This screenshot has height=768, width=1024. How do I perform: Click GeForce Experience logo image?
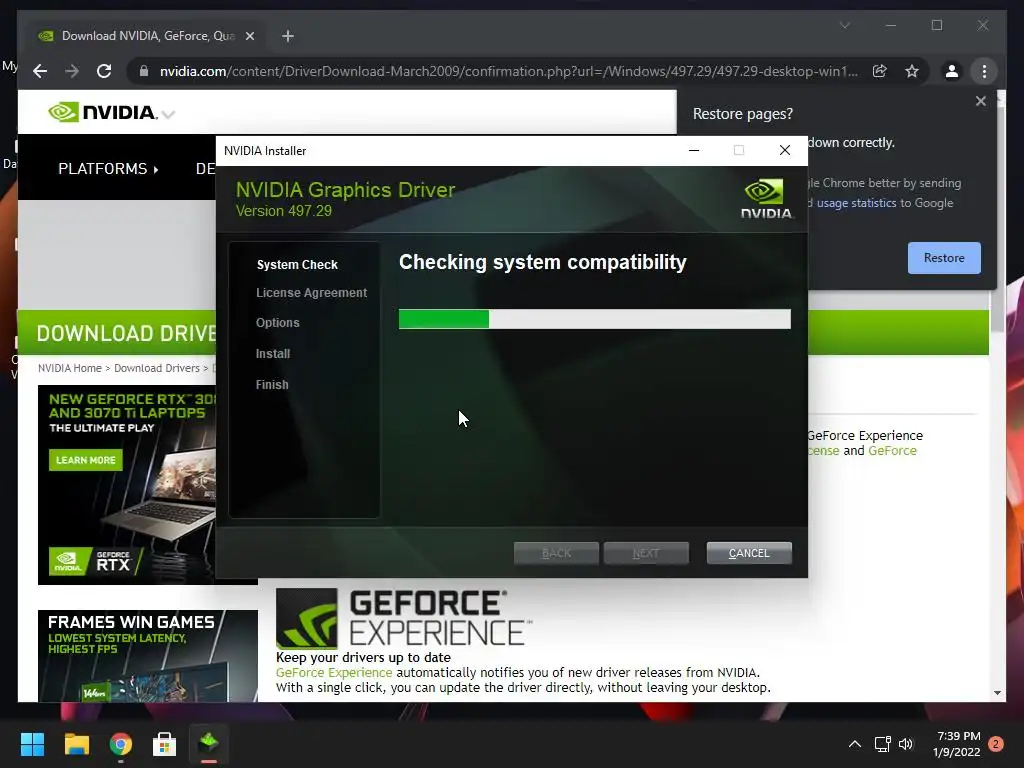point(404,618)
